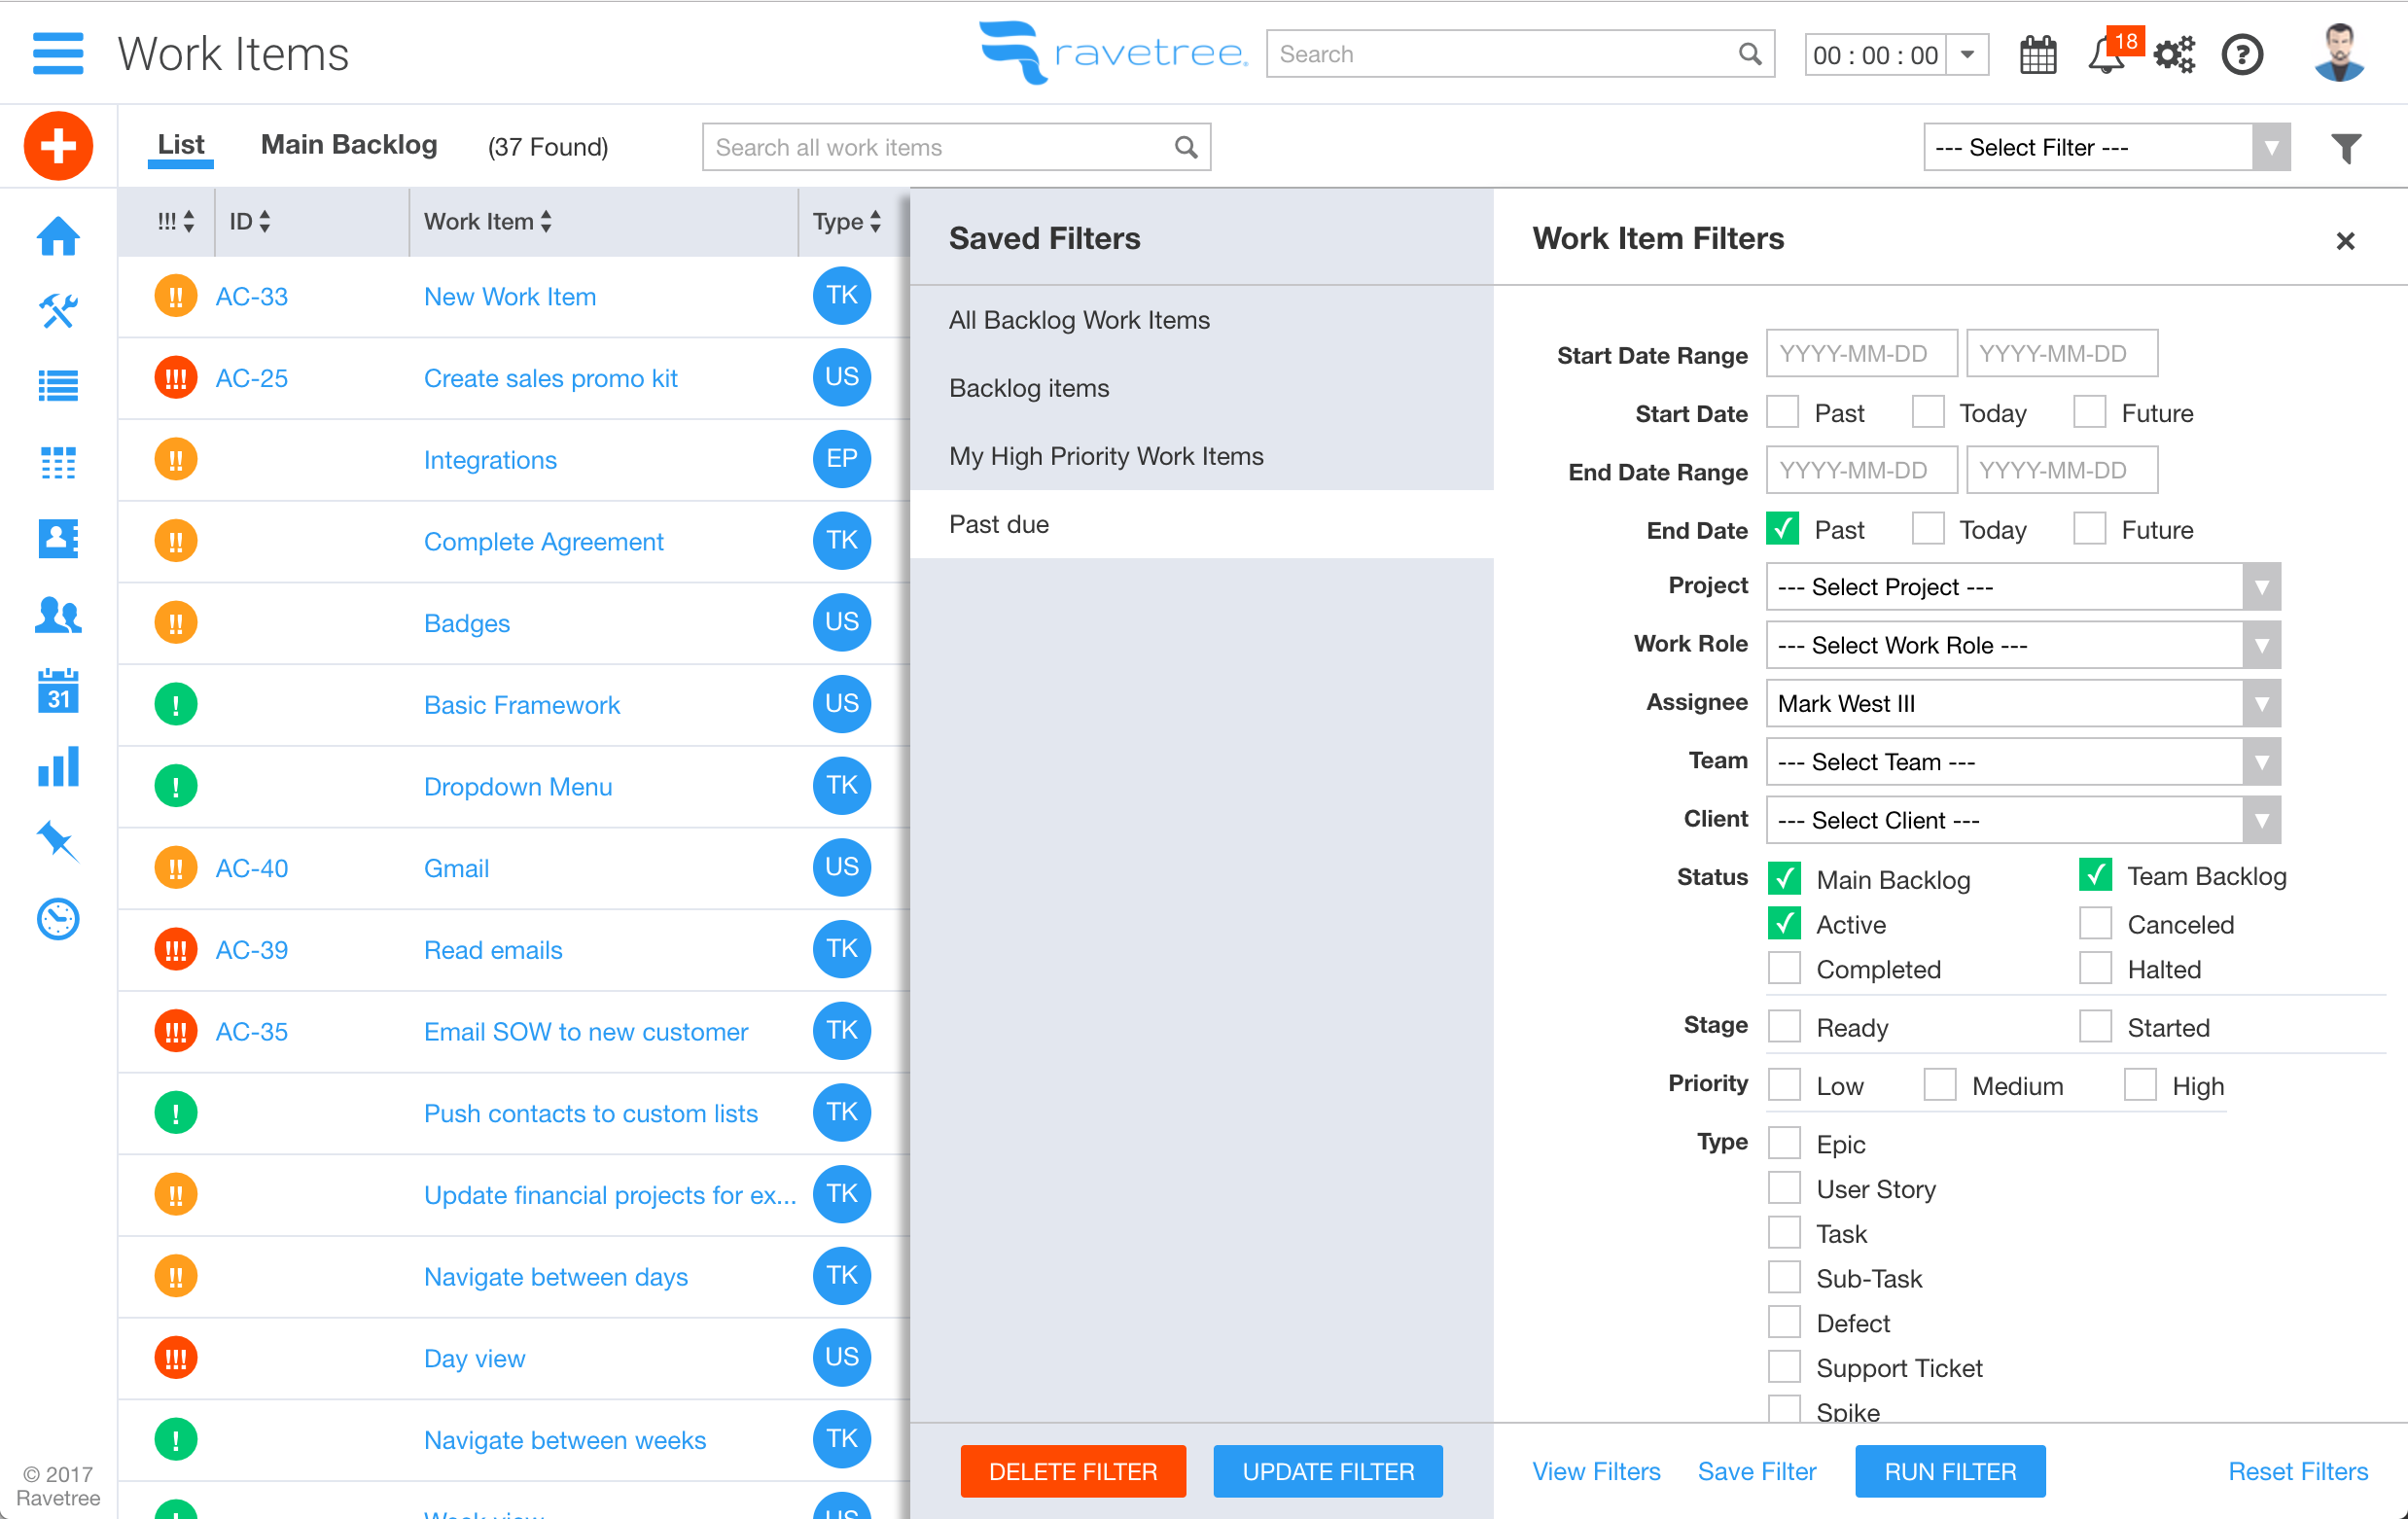Open the bar chart reports sidebar icon
This screenshot has height=1519, width=2408.
point(58,767)
